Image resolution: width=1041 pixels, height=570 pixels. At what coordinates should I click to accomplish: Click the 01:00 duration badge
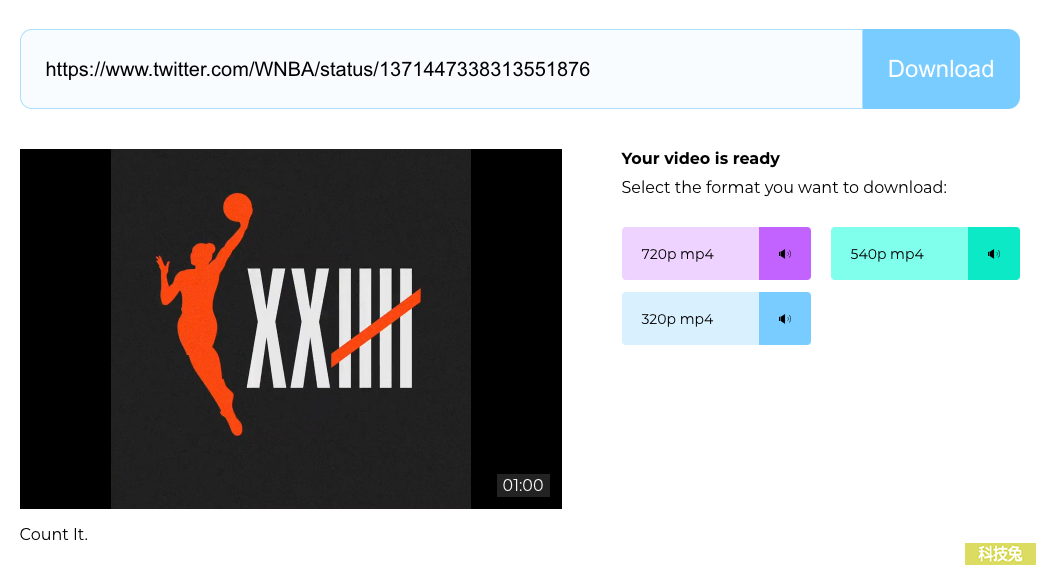522,485
